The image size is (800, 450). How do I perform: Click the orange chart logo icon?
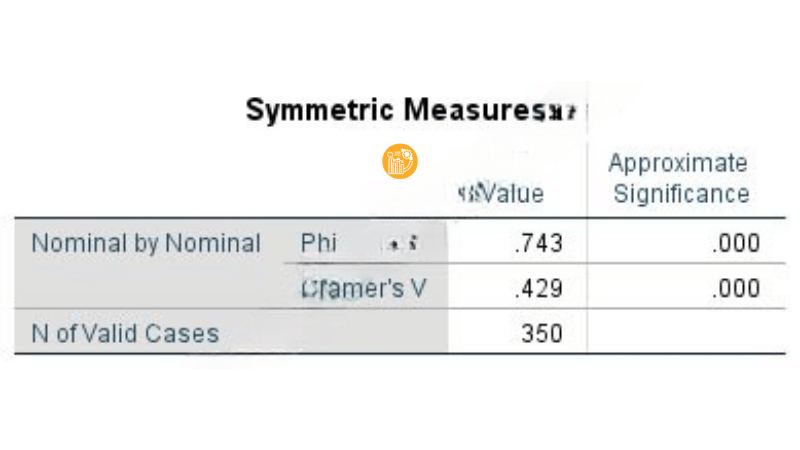coord(399,161)
